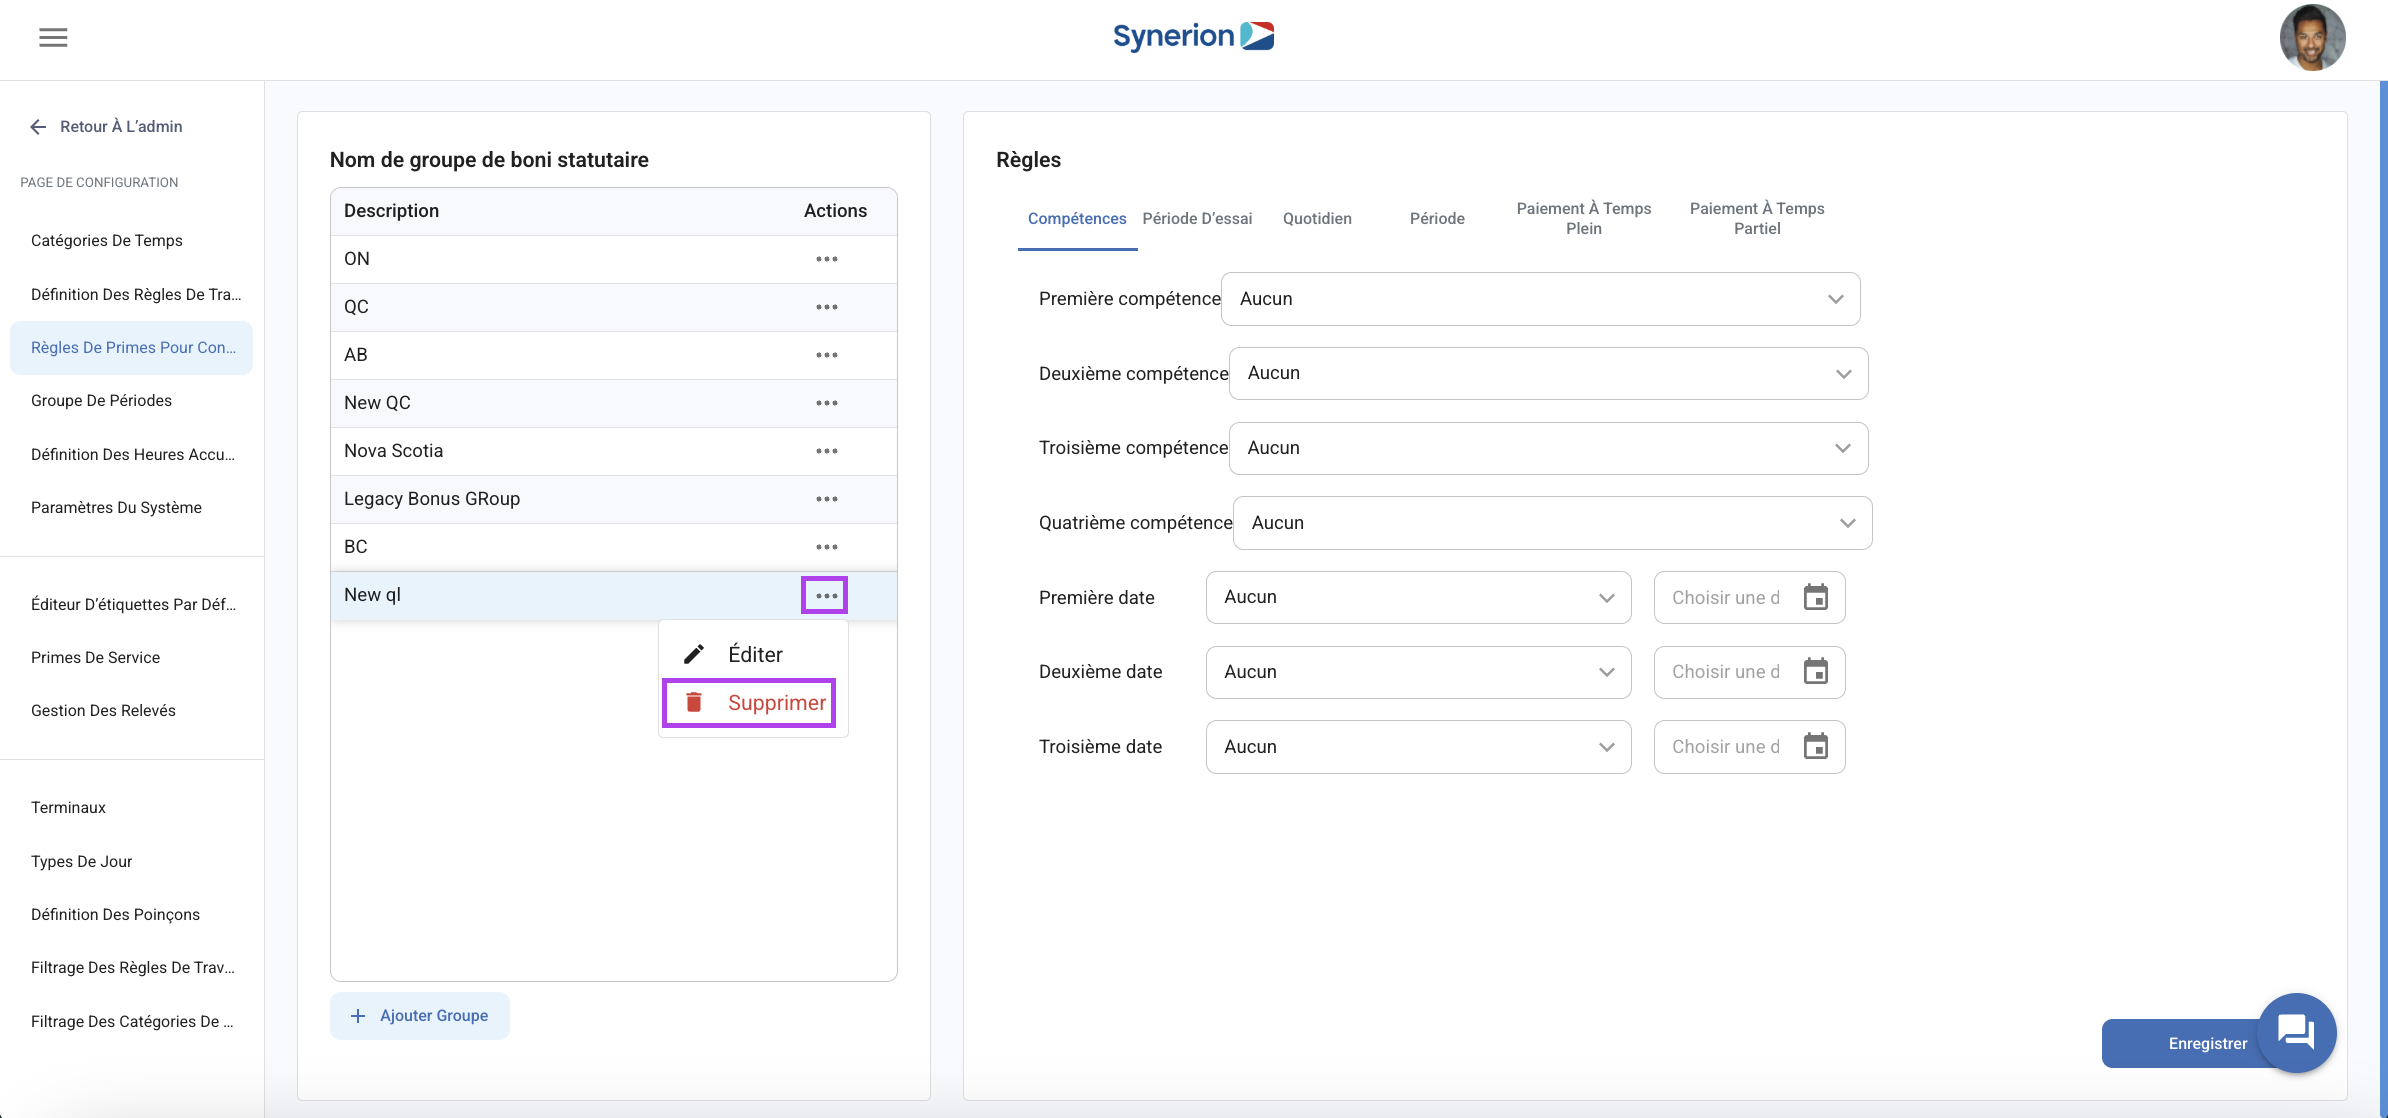Open the hamburger navigation menu
Image resolution: width=2388 pixels, height=1118 pixels.
pyautogui.click(x=53, y=38)
